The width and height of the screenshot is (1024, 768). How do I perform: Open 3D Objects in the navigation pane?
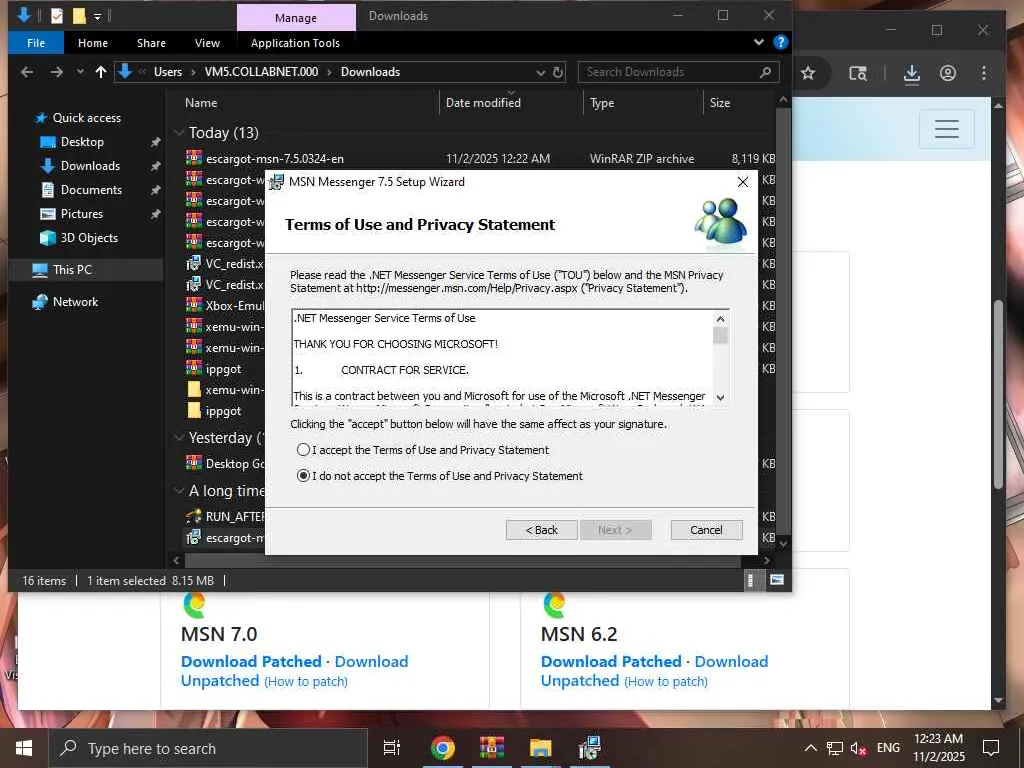[x=89, y=238]
